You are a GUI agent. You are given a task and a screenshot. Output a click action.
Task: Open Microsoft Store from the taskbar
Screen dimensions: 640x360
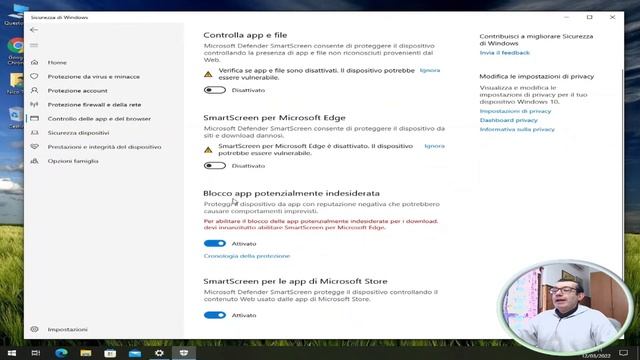(x=110, y=353)
